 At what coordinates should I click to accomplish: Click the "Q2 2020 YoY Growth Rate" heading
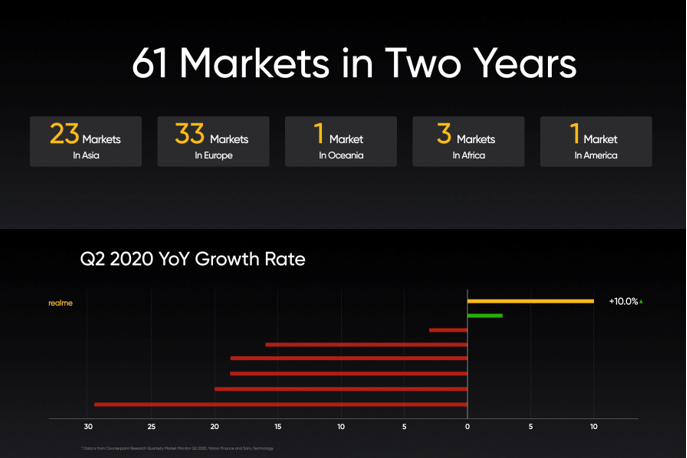(x=192, y=259)
